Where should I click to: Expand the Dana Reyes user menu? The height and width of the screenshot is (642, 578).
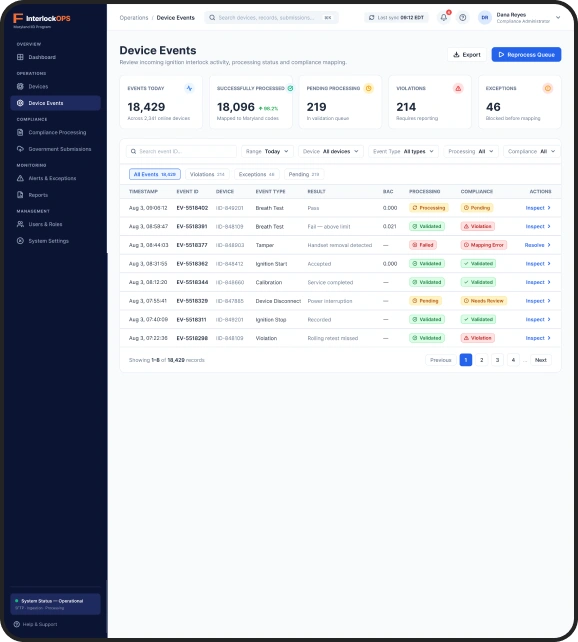point(558,18)
